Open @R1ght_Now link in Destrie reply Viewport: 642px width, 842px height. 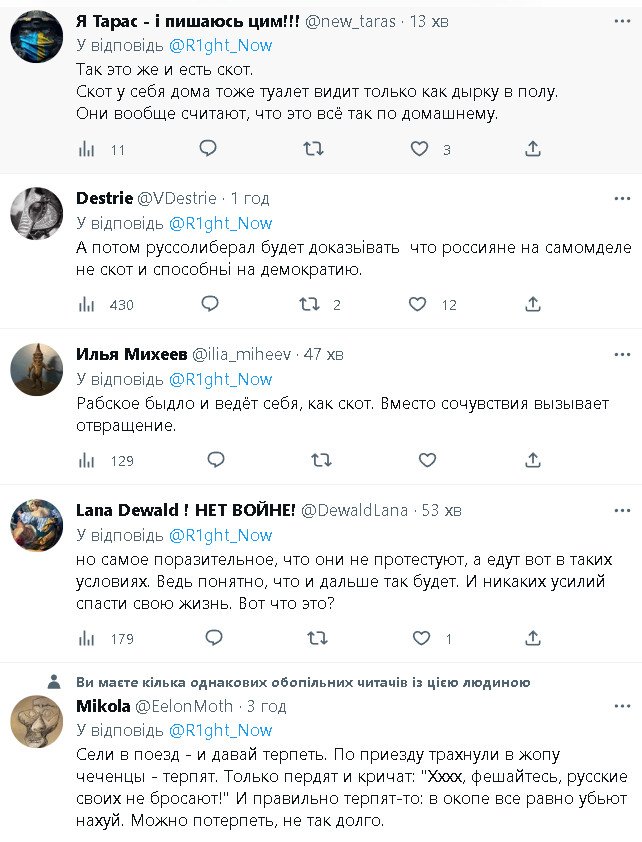click(220, 223)
